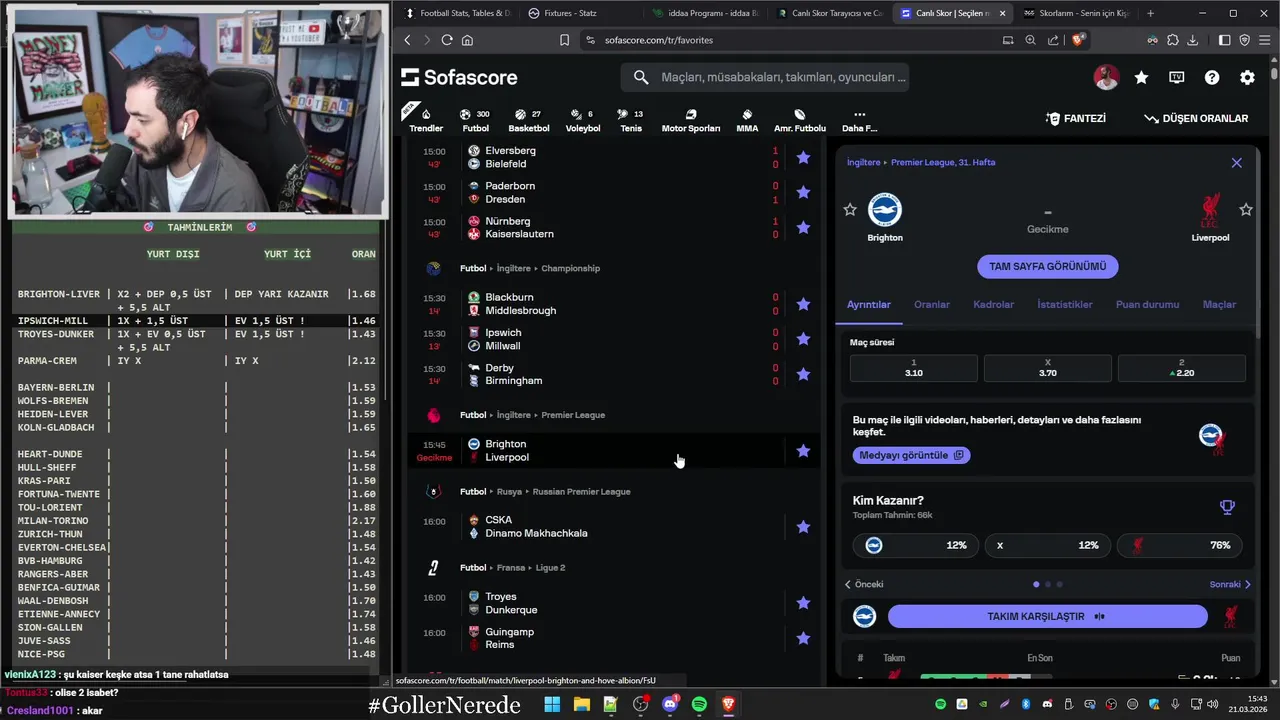The width and height of the screenshot is (1280, 720).
Task: Switch to the İstatistikler tab
Action: point(1065,304)
